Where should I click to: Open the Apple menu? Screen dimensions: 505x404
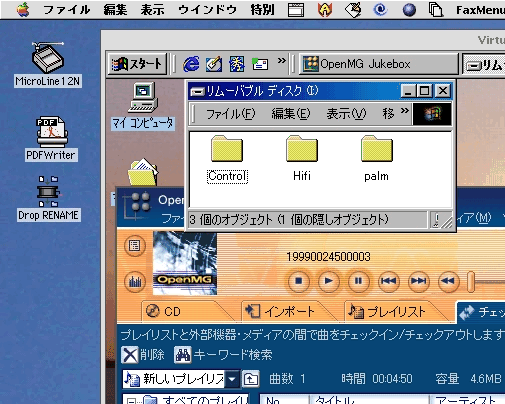coord(22,9)
